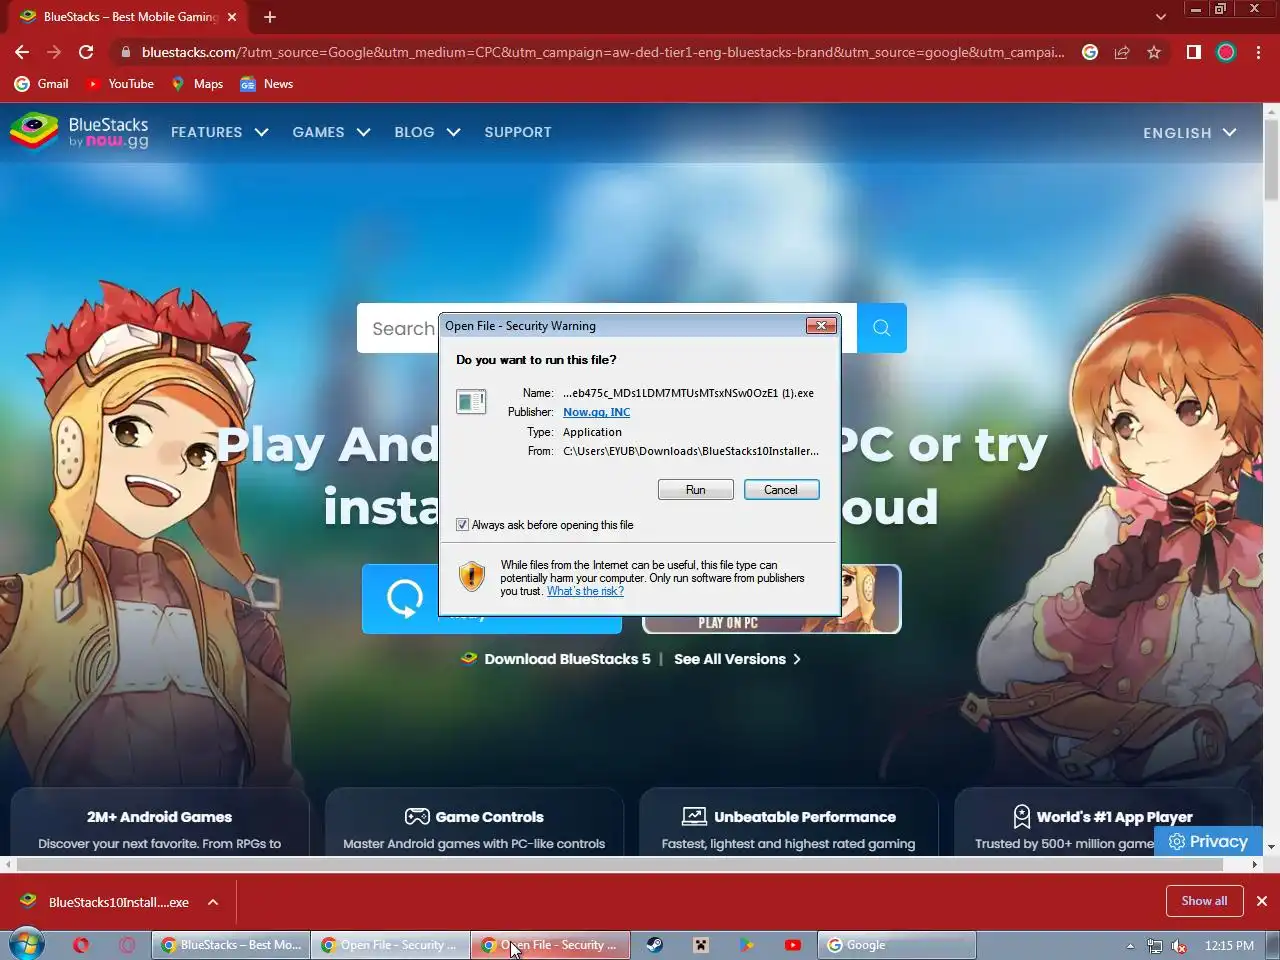
Task: Click the muted volume tray icon
Action: tap(1180, 946)
